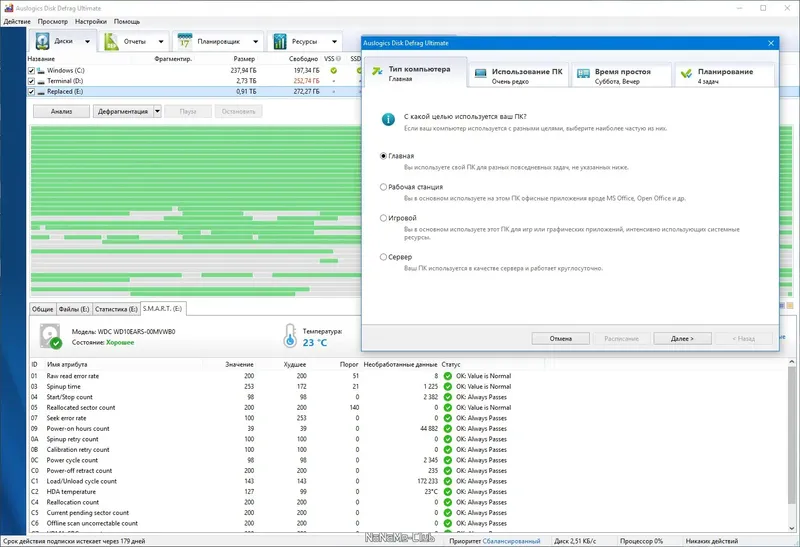Click the Дефрагментация button

(123, 111)
